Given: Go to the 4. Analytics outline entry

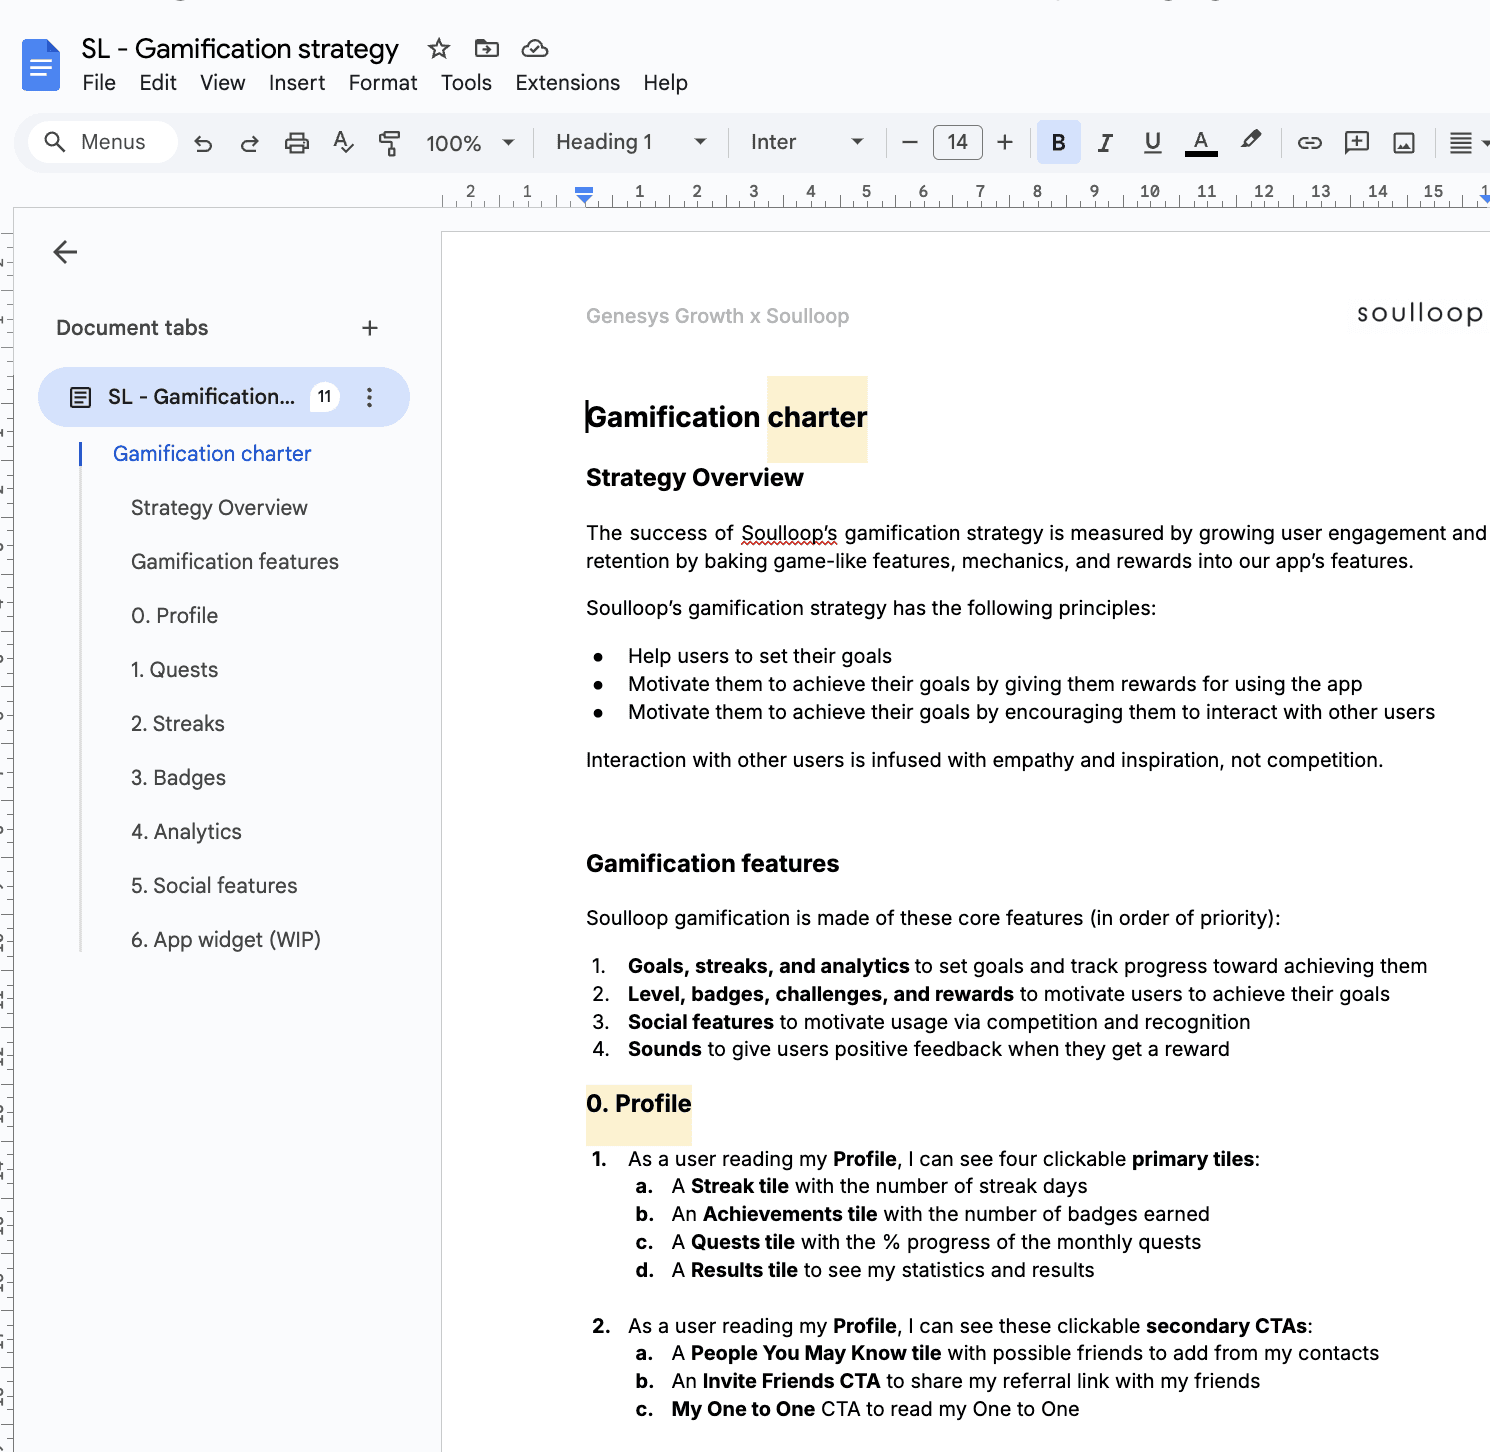Looking at the screenshot, I should pos(186,832).
